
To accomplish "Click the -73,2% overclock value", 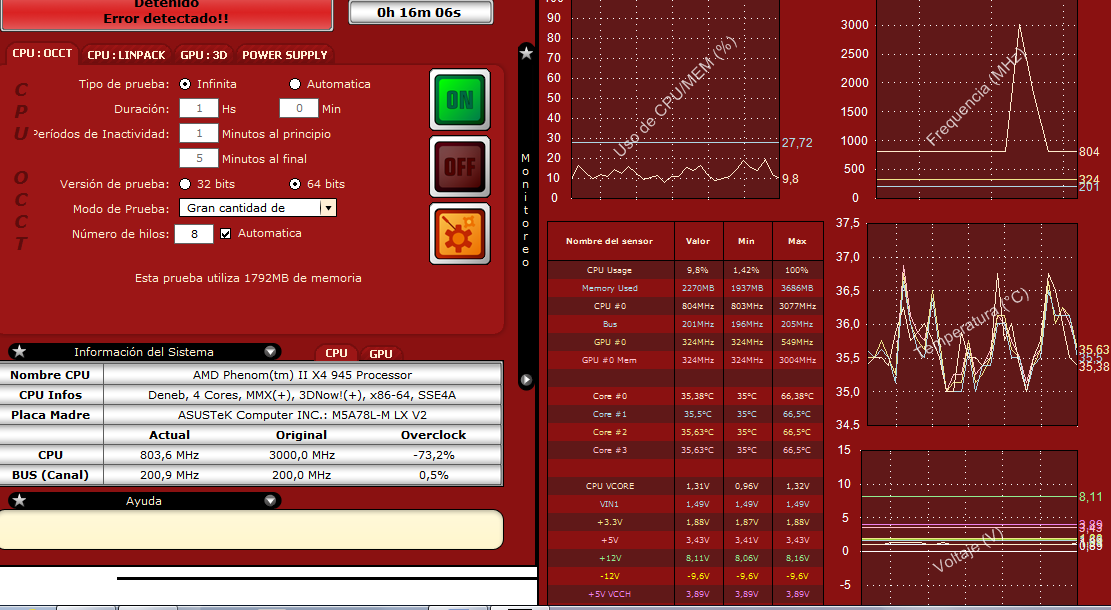I will click(434, 455).
